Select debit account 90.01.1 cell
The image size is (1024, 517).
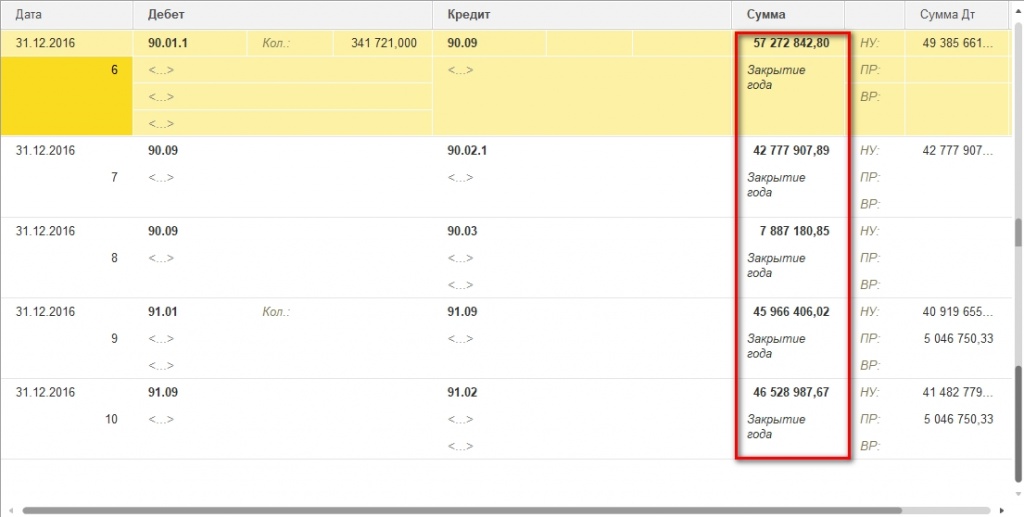(x=168, y=44)
